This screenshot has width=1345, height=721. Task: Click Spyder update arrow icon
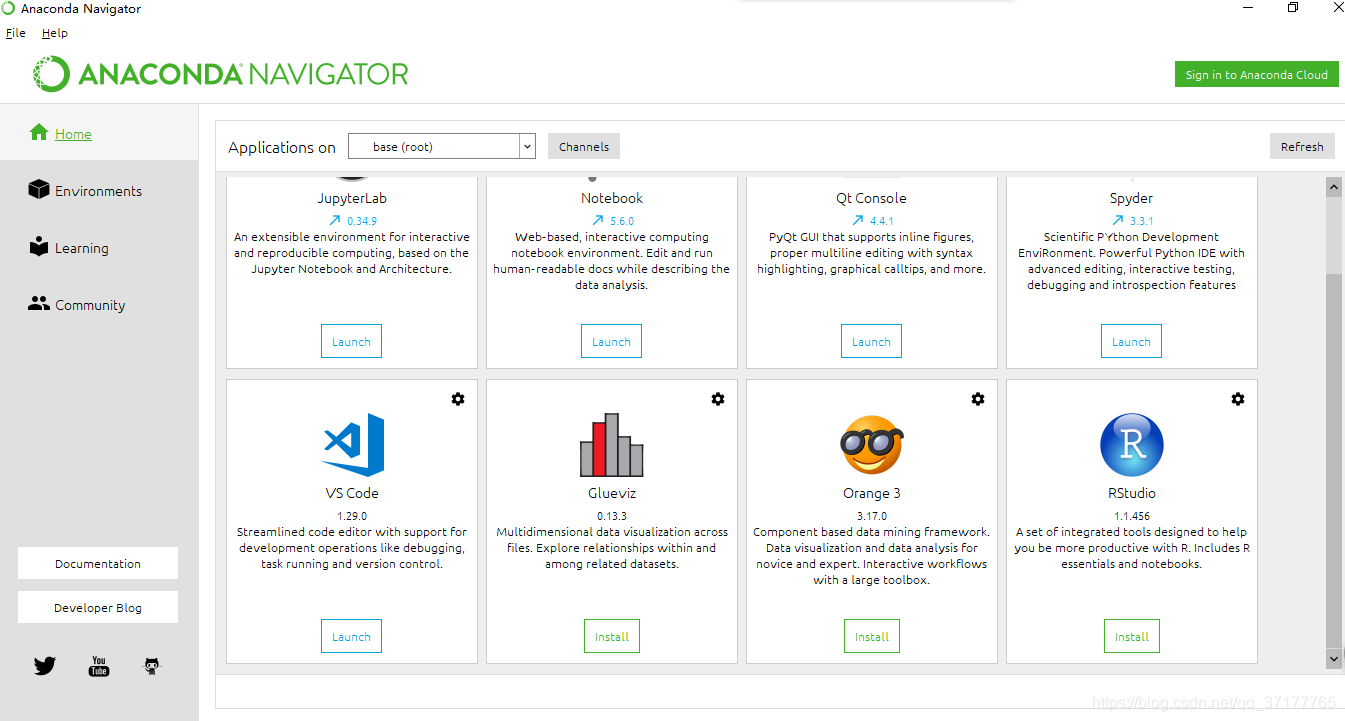click(x=1118, y=220)
